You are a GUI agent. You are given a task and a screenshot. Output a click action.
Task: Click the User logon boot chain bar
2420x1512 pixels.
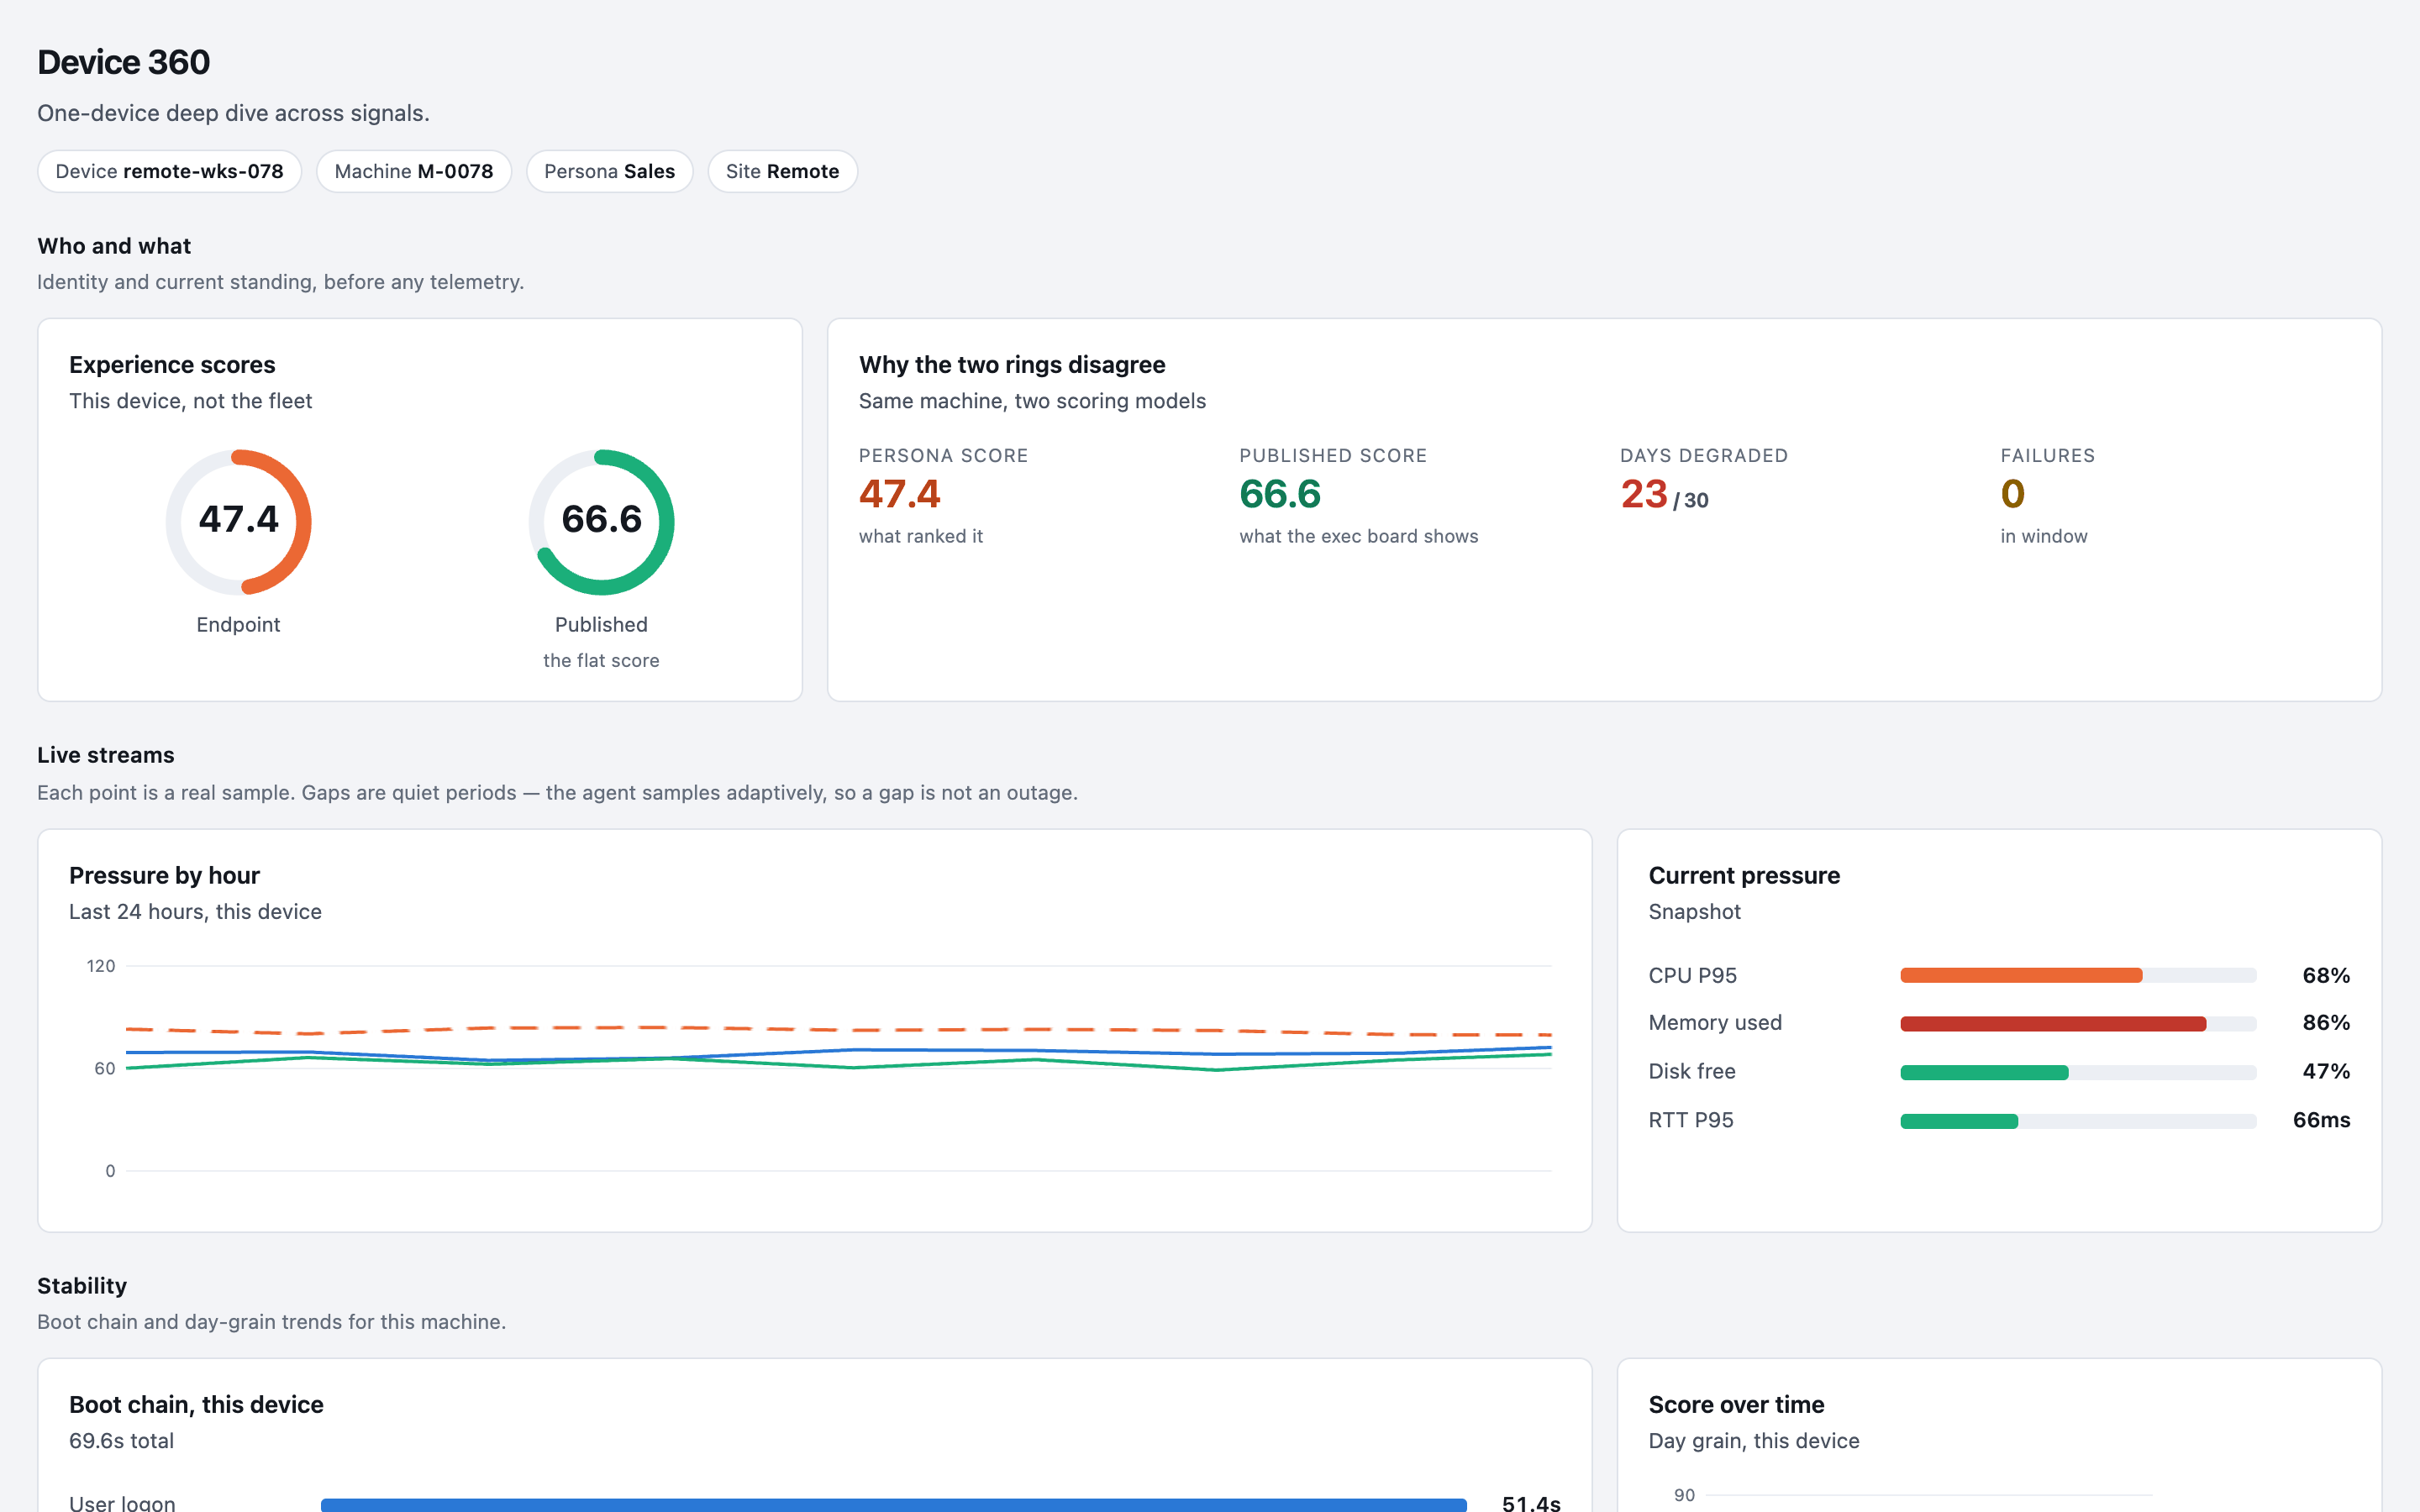point(893,1504)
